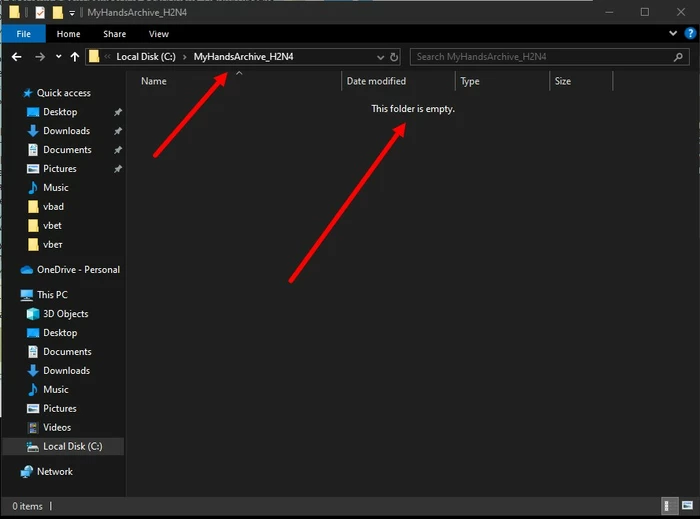Open the vbet folder

click(x=52, y=225)
